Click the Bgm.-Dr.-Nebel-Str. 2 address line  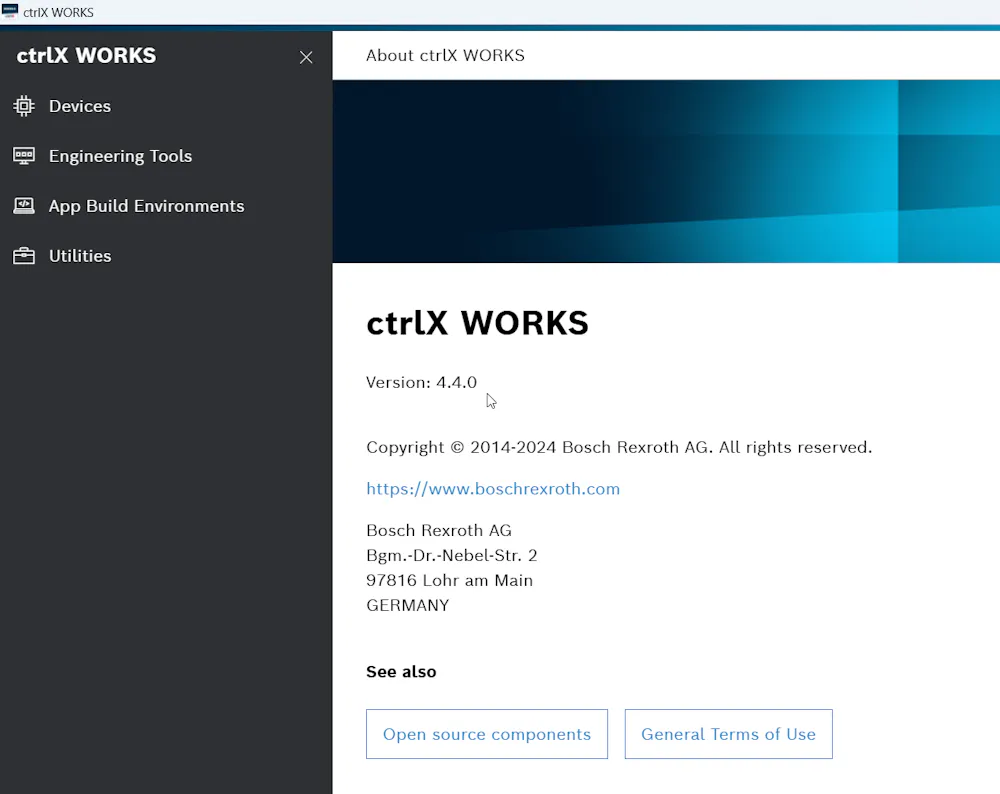coord(452,555)
